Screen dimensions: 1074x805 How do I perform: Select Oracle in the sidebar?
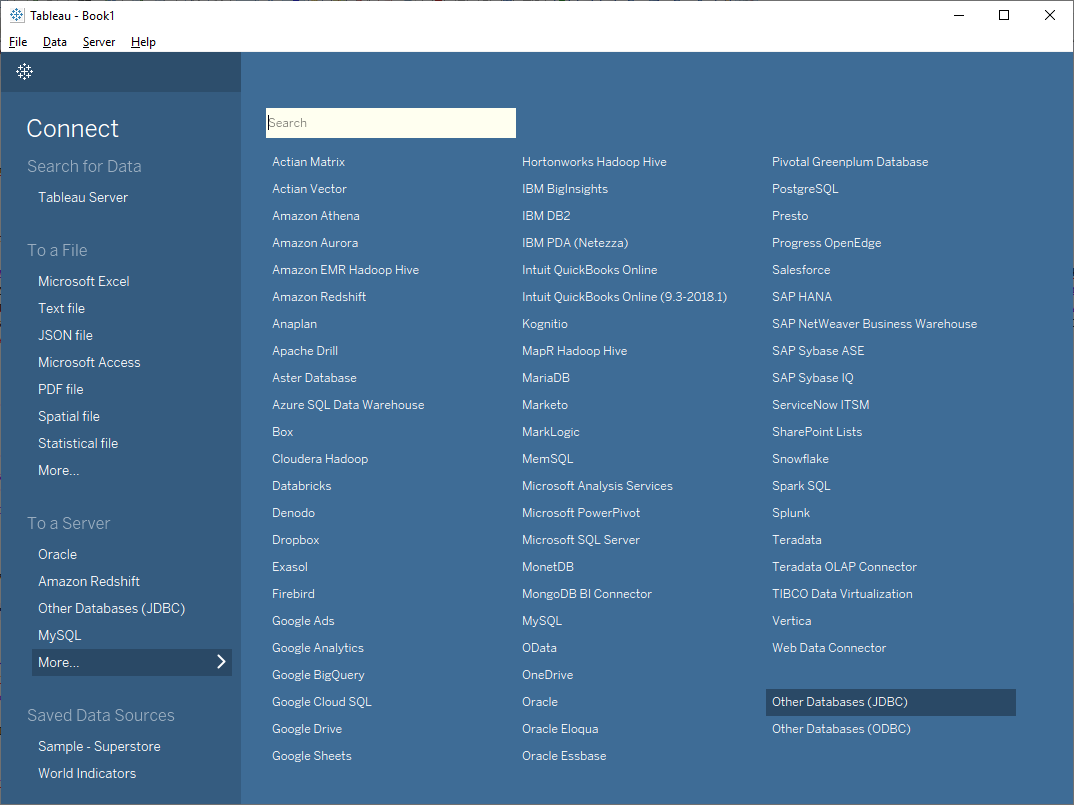[x=58, y=554]
